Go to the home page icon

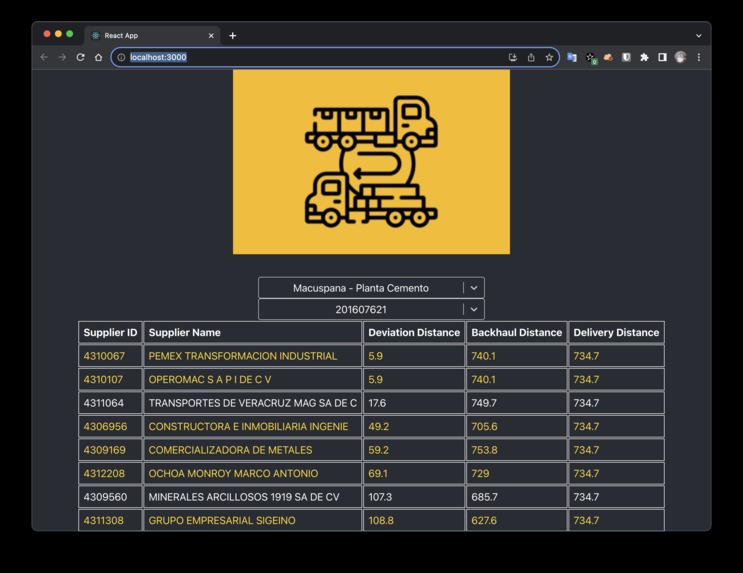pyautogui.click(x=99, y=57)
